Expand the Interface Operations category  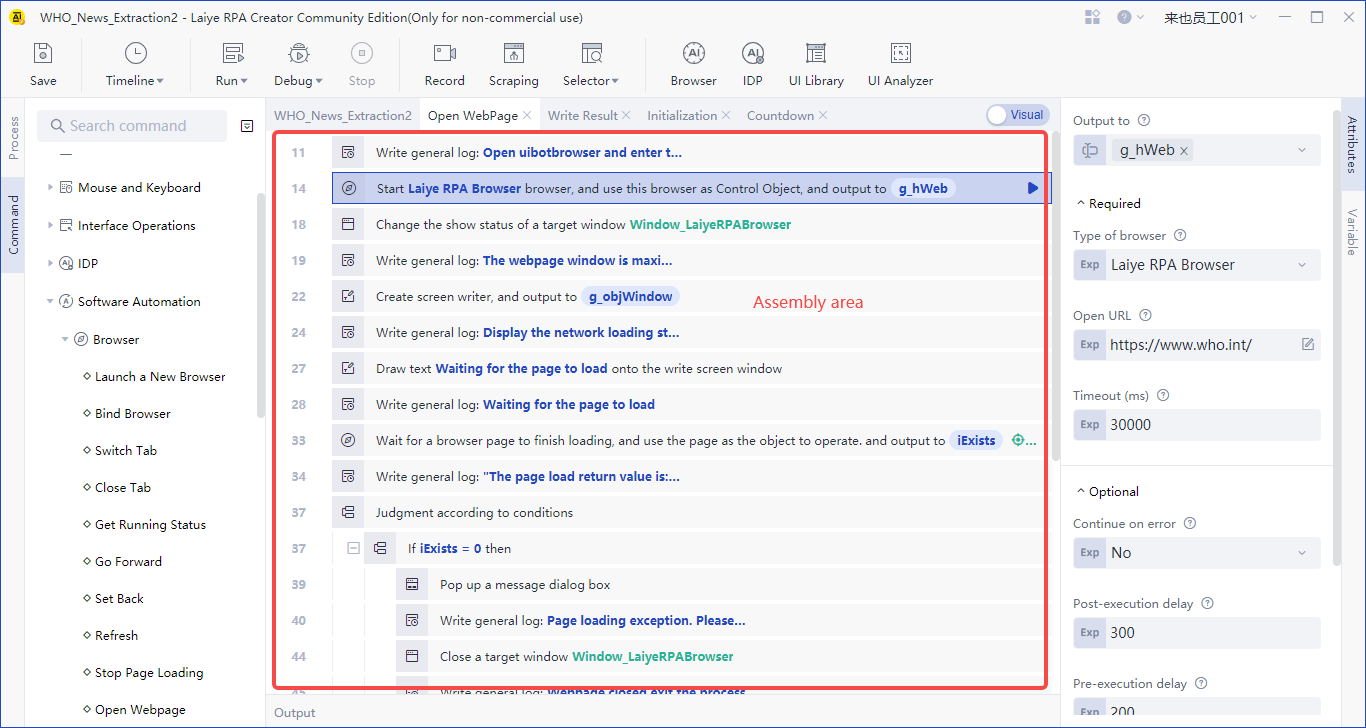click(50, 226)
